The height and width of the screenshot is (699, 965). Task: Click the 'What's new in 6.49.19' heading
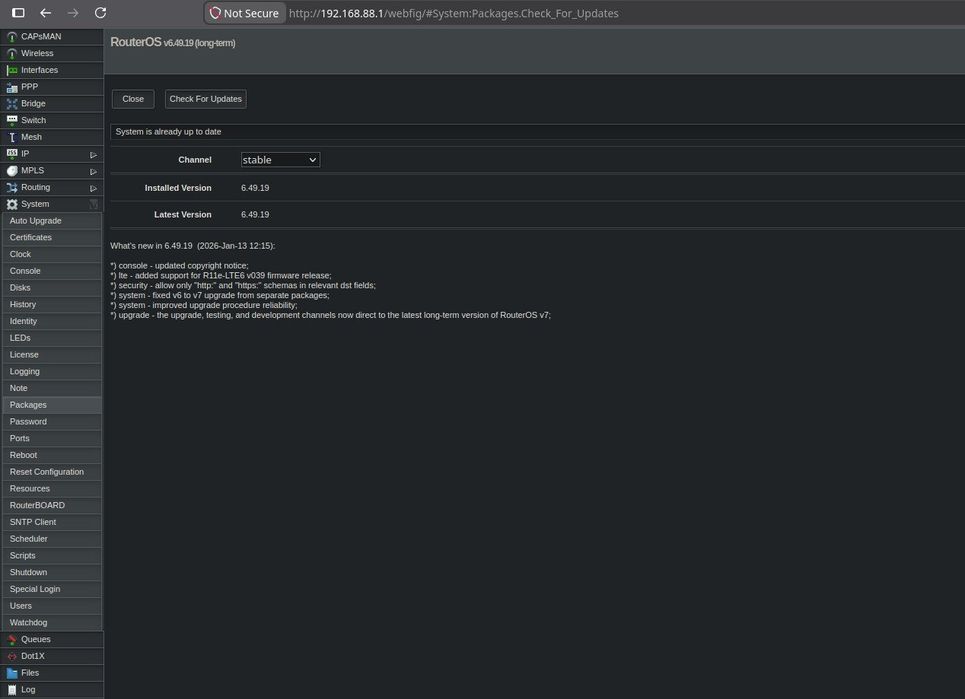[x=193, y=246]
